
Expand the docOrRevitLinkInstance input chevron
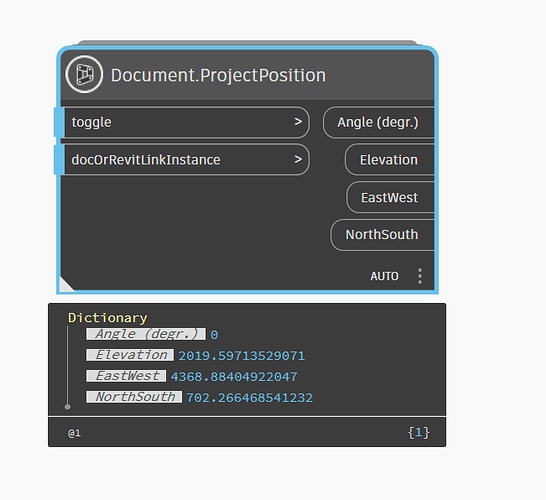298,159
